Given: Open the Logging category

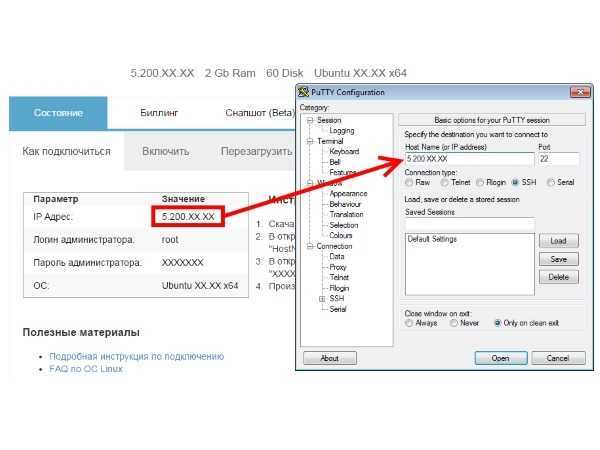Looking at the screenshot, I should coord(342,131).
